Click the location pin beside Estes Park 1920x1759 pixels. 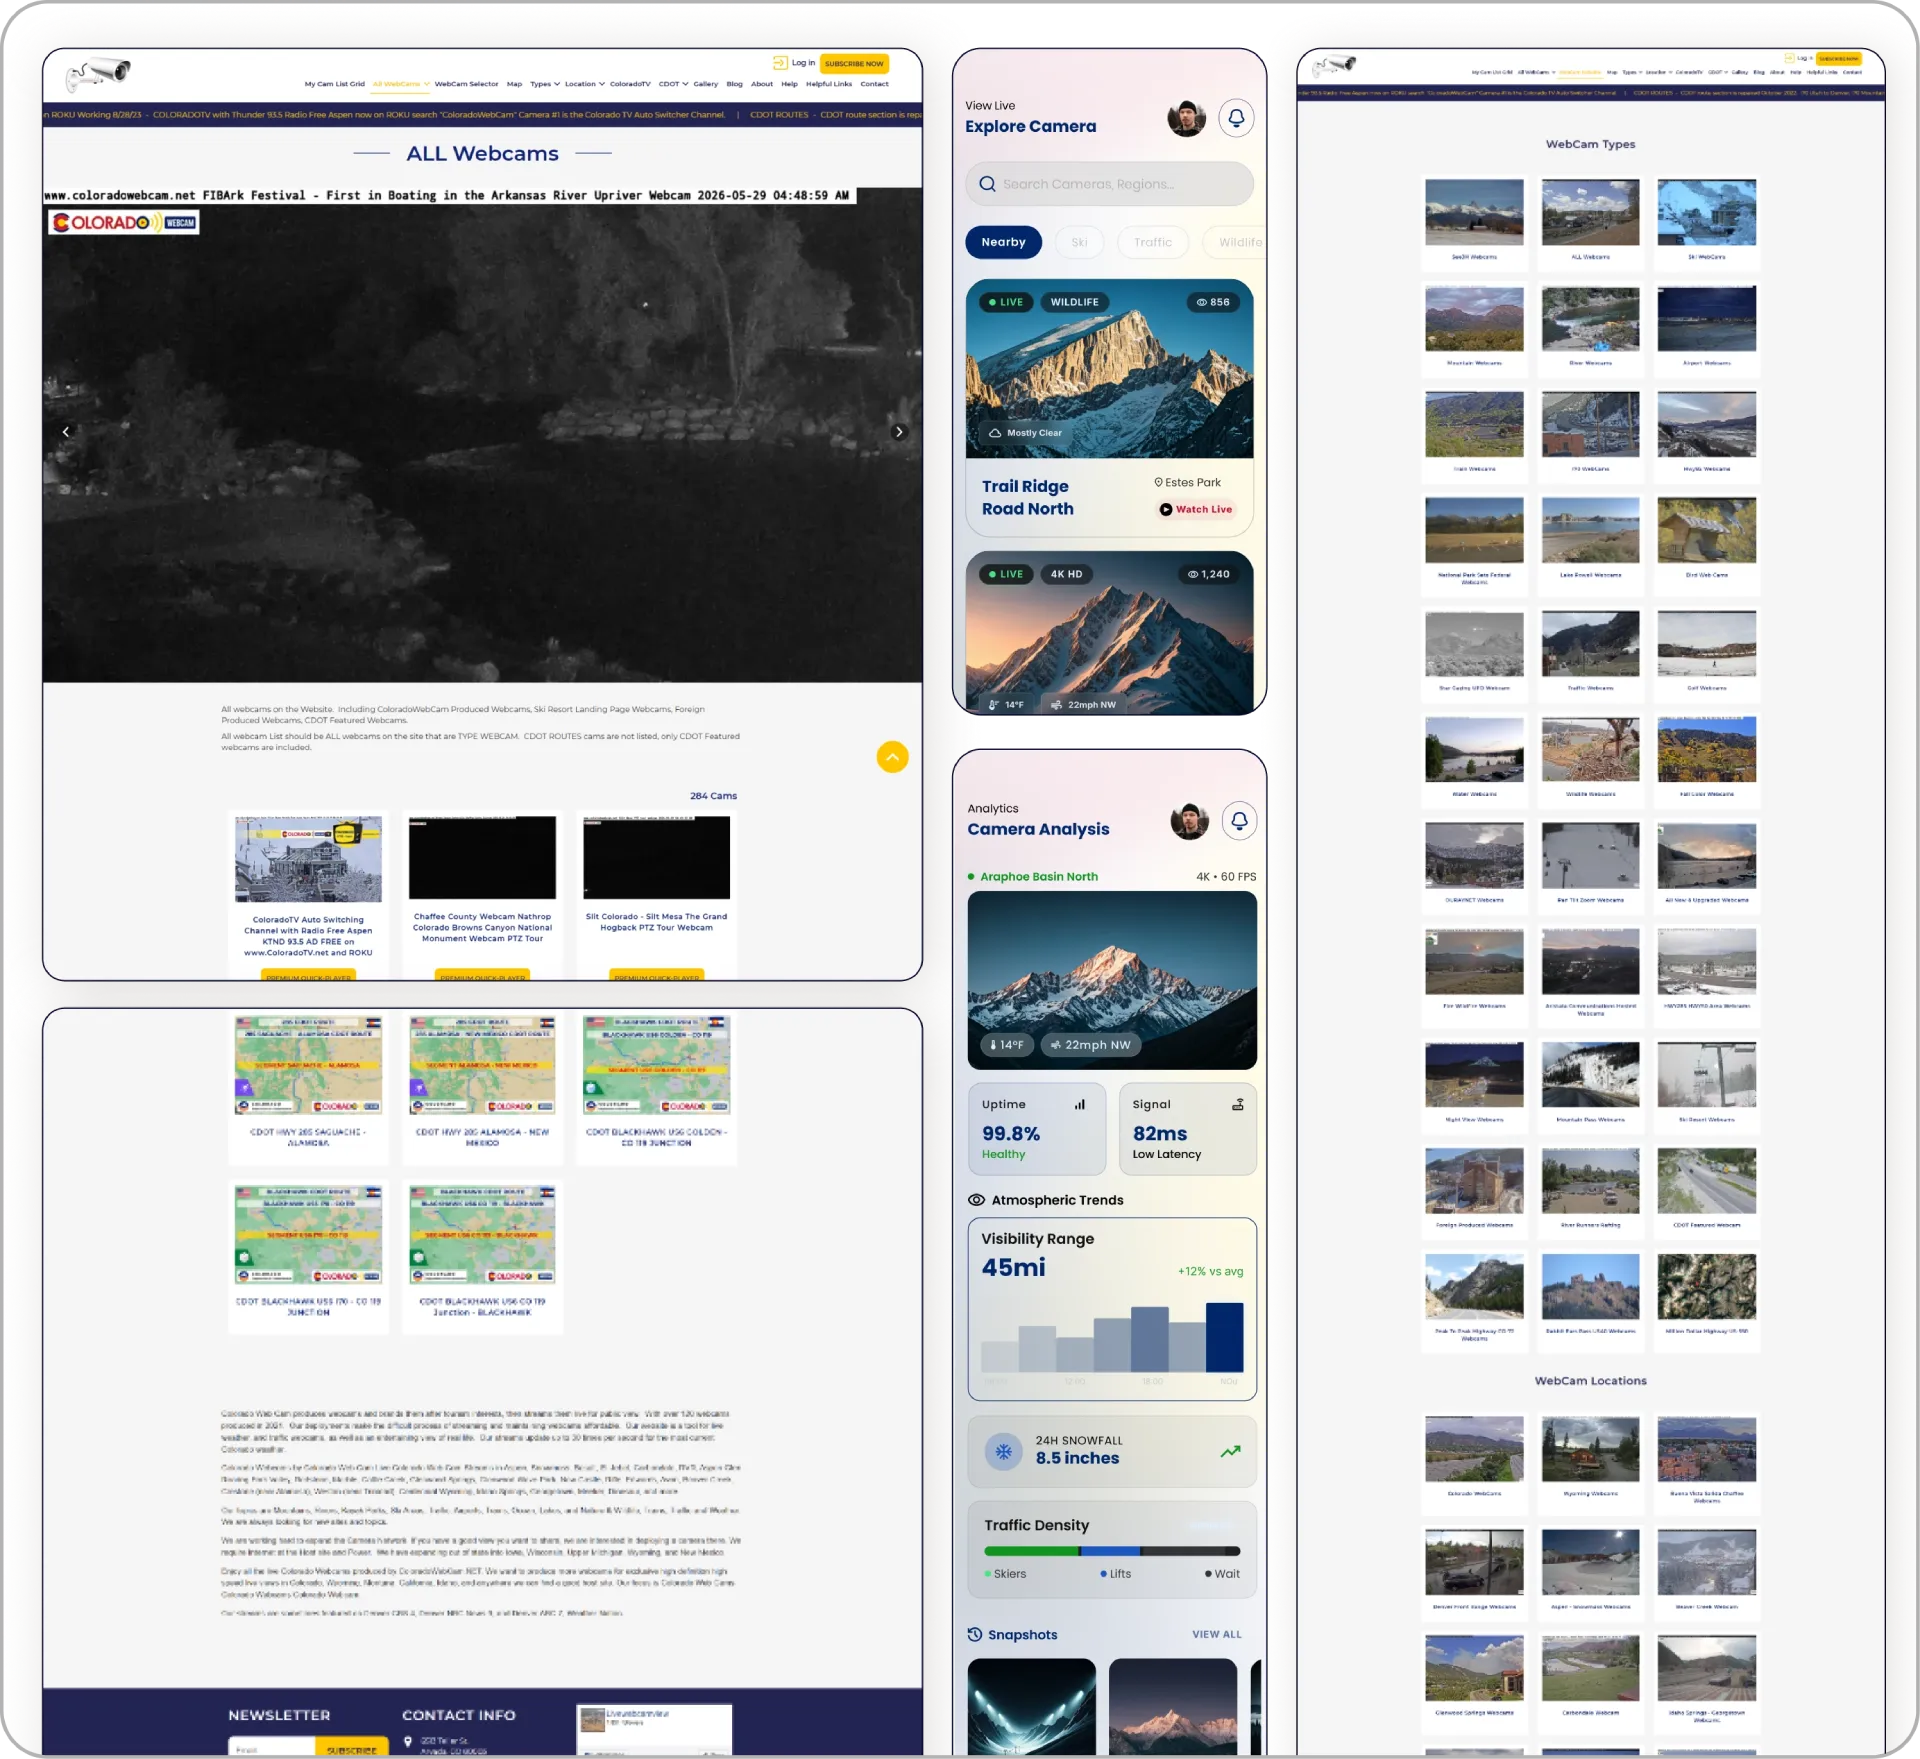(x=1158, y=482)
